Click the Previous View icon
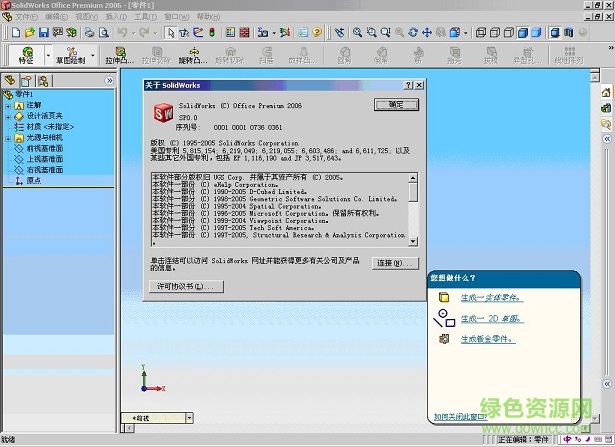 click(339, 33)
